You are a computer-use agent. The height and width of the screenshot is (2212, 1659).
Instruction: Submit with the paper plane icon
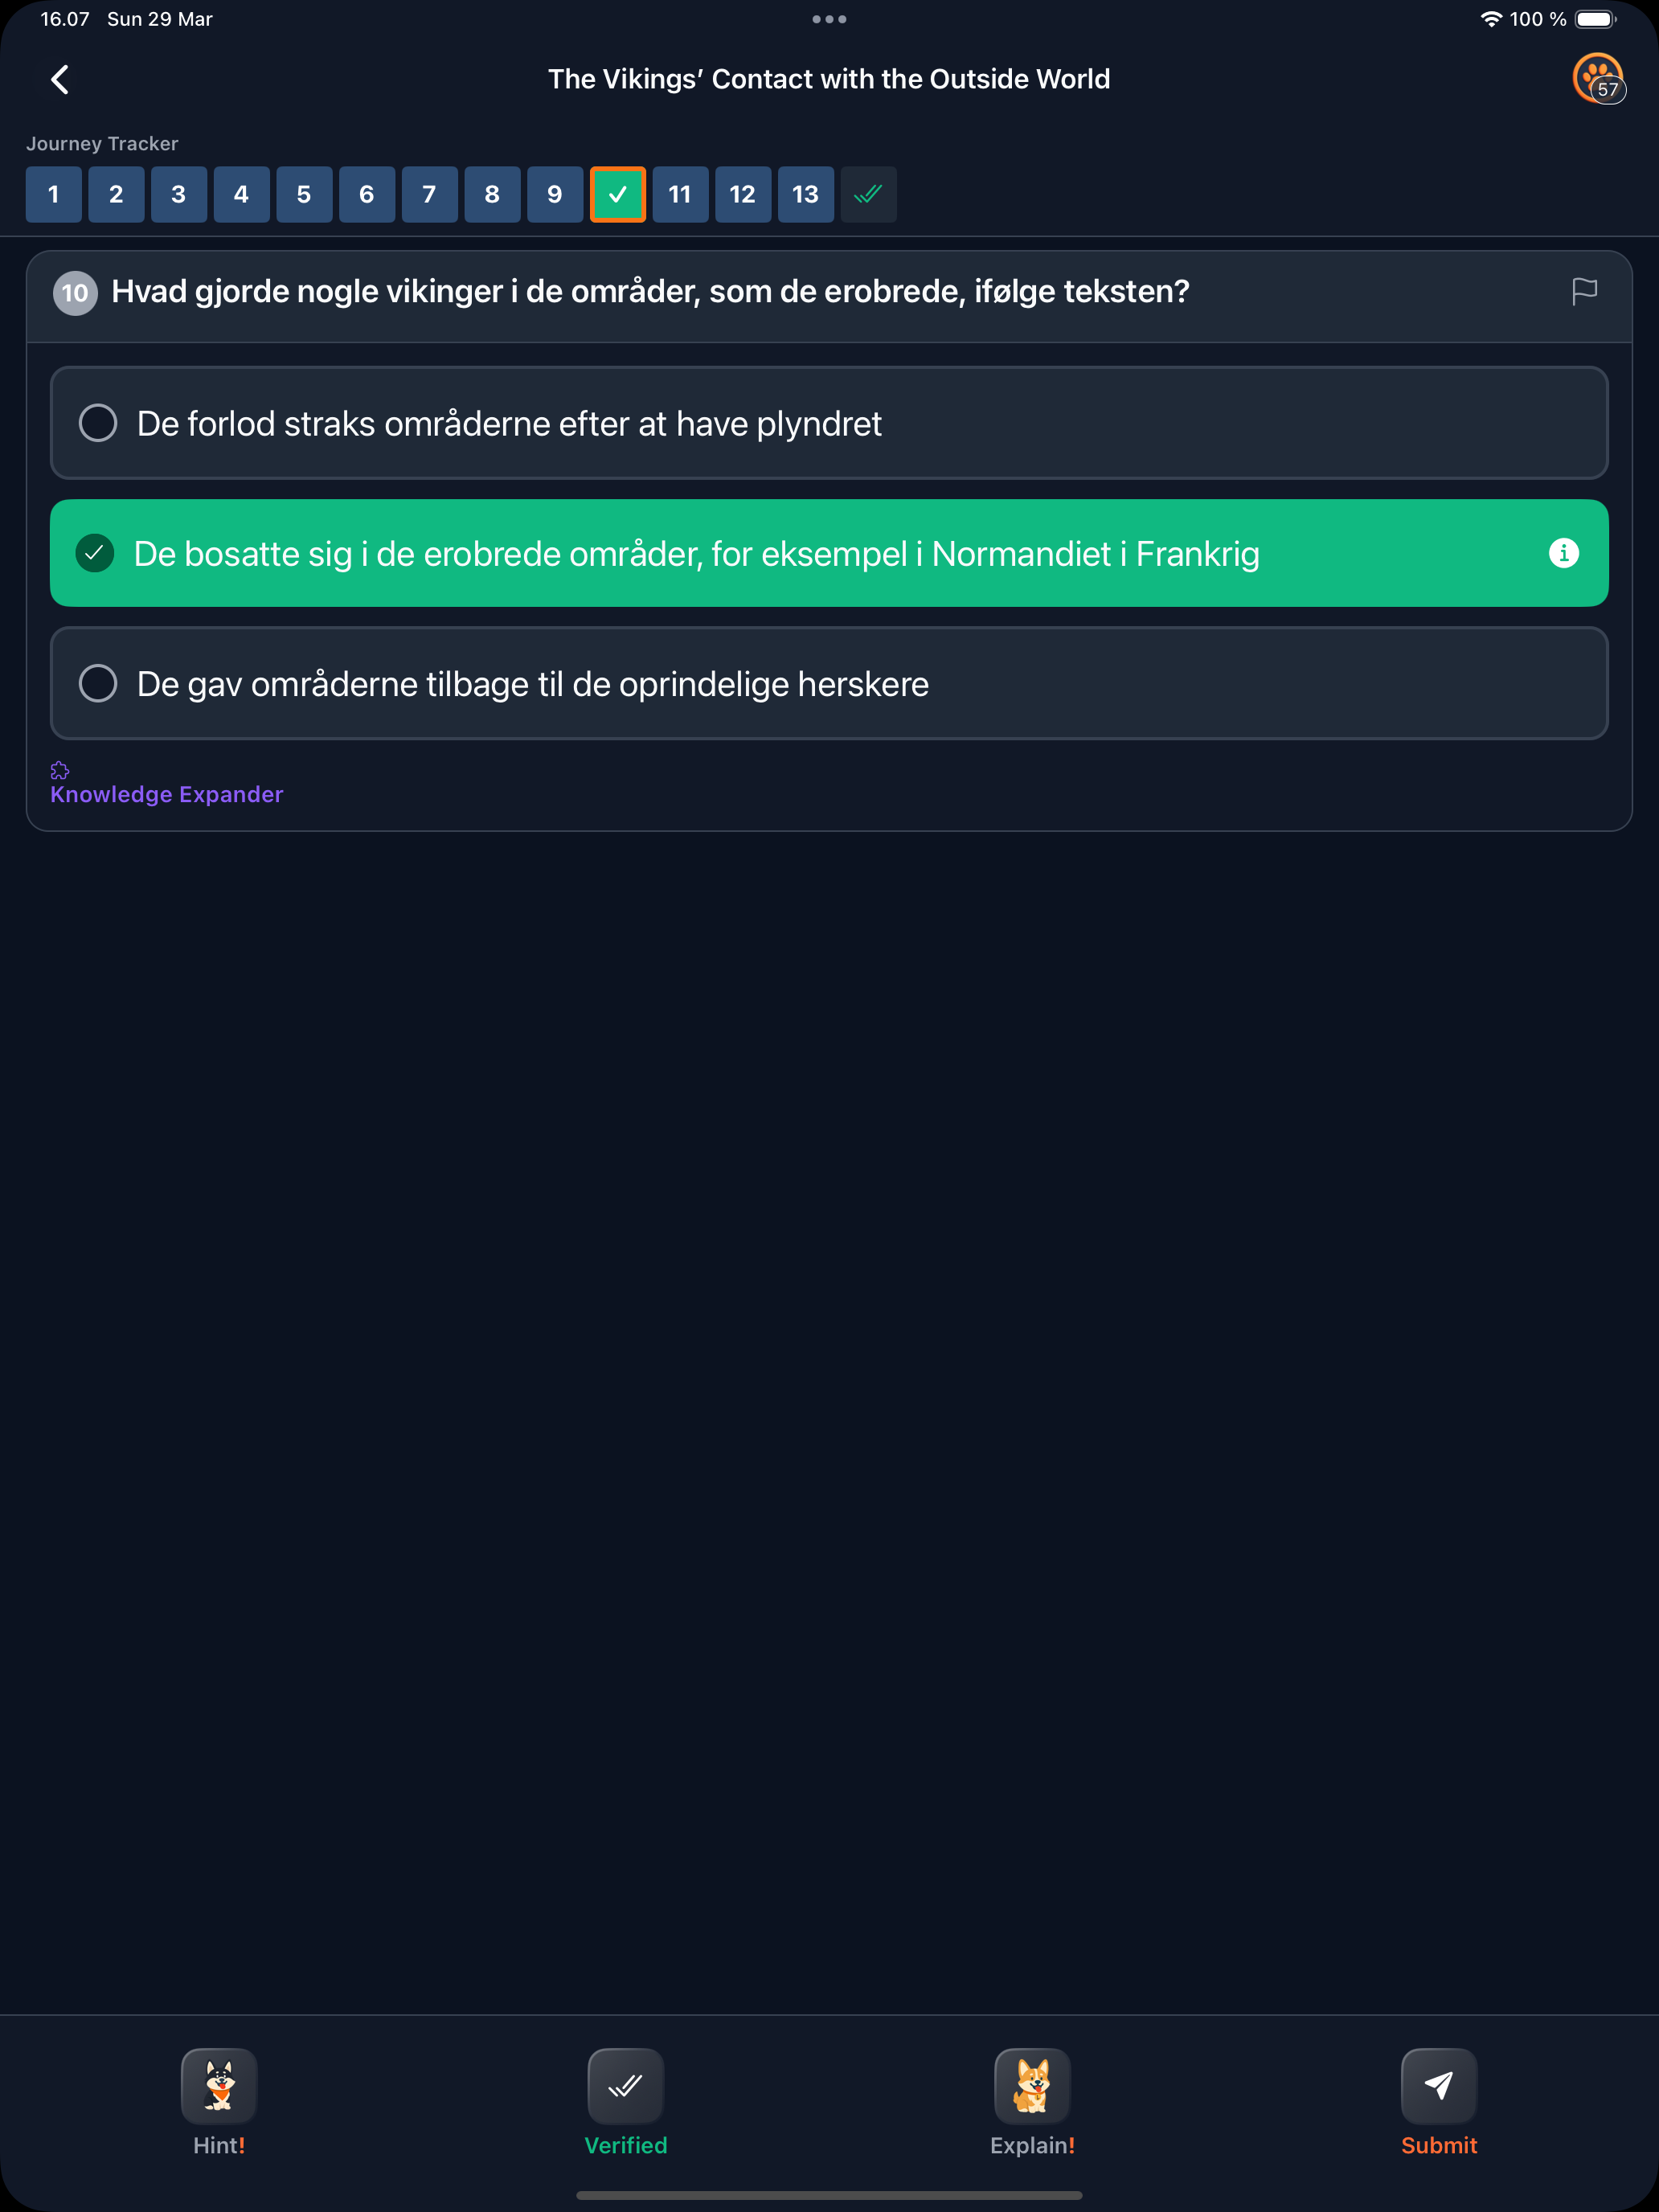[1438, 2085]
